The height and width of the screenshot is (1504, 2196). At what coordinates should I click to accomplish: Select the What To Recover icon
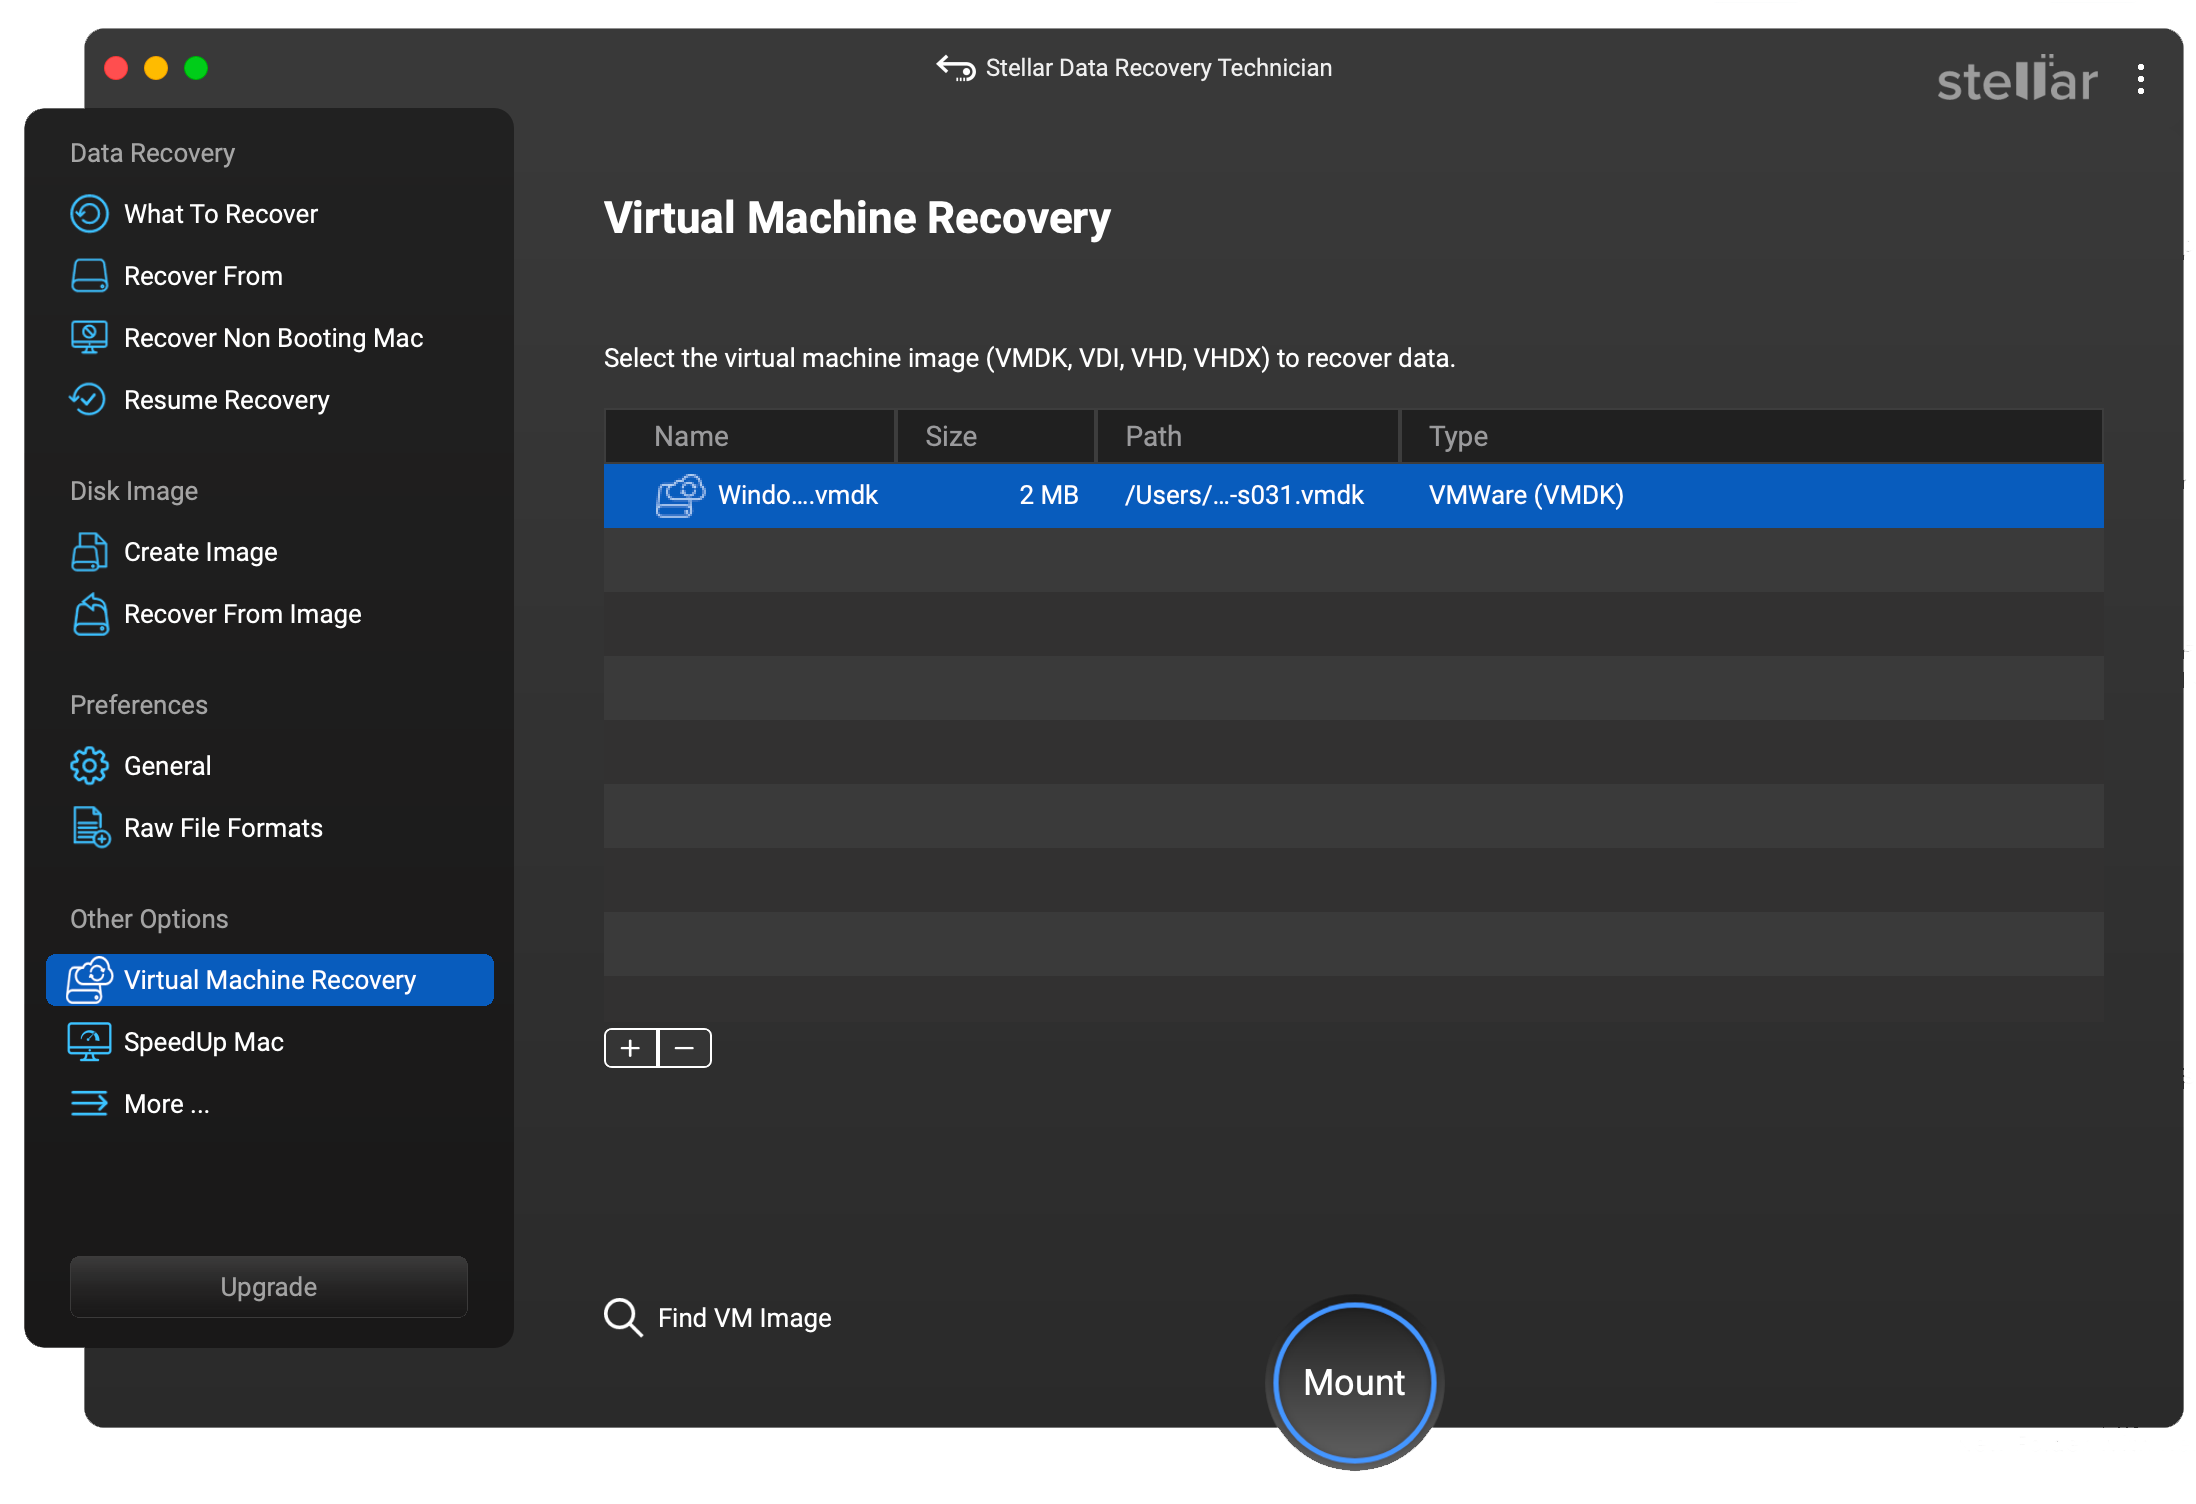coord(90,214)
